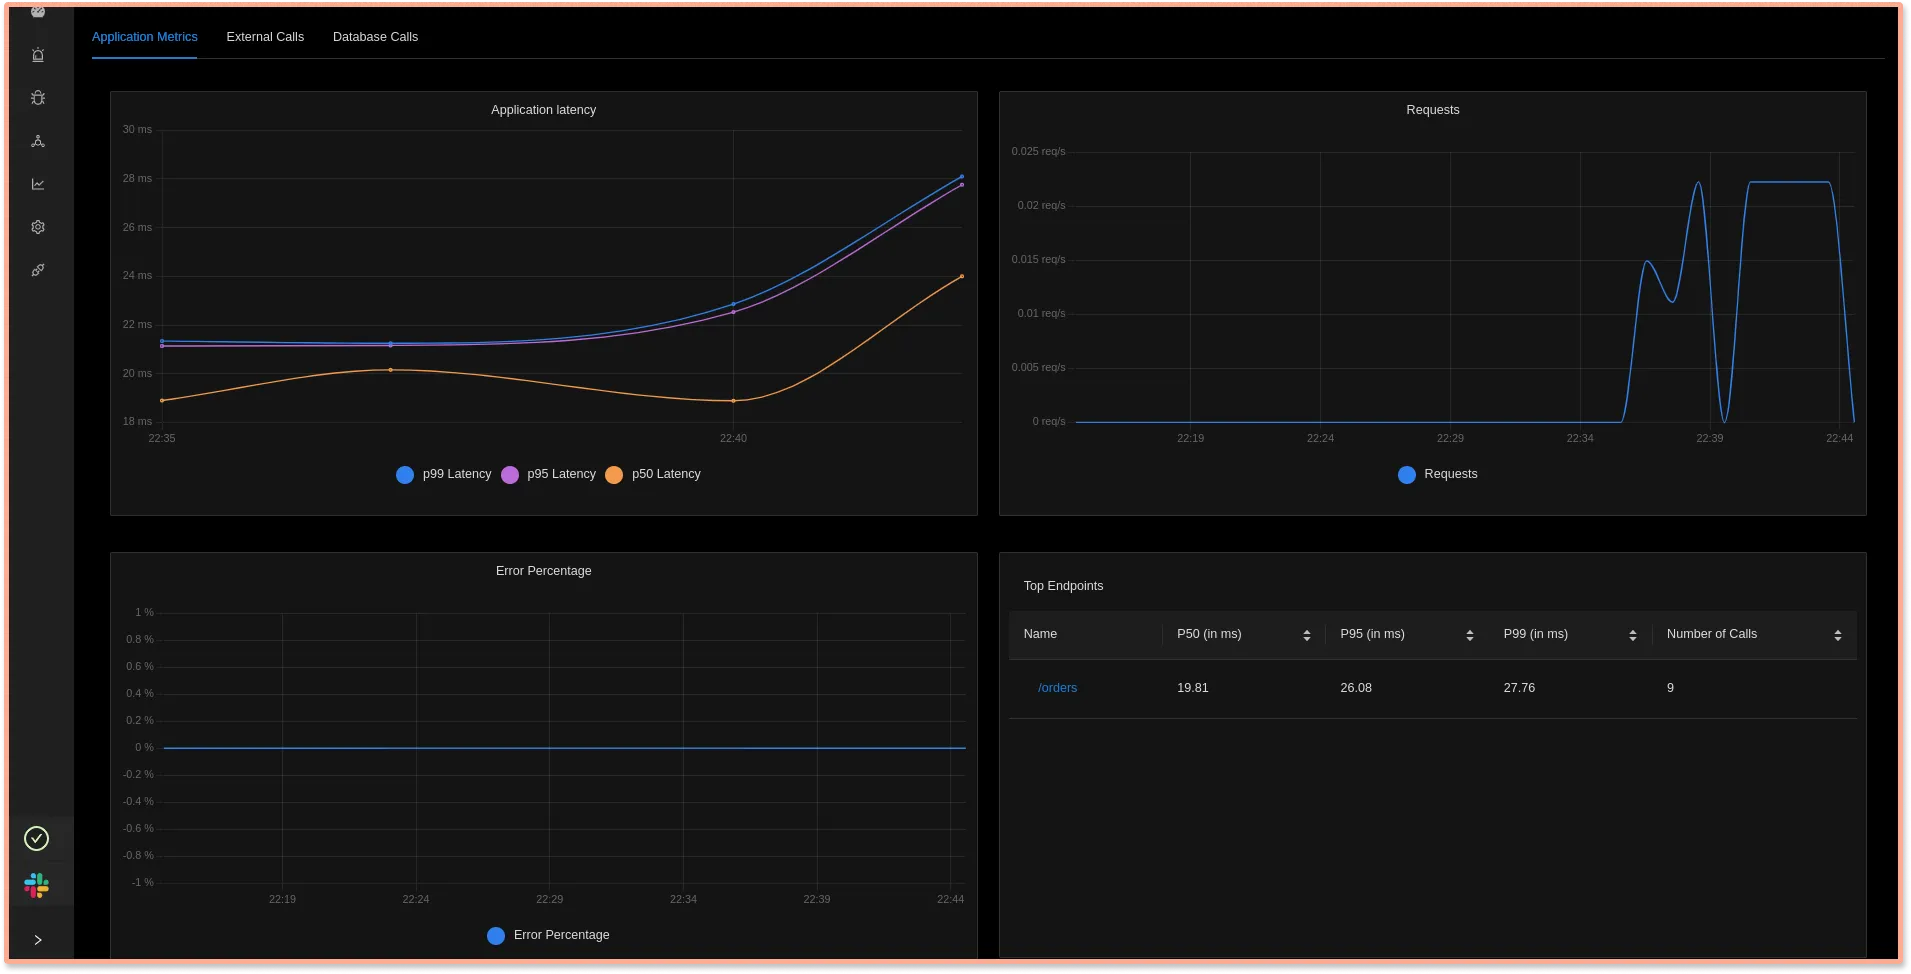Sort table by P50 (in ms) arrows
The image size is (1911, 974).
1307,635
